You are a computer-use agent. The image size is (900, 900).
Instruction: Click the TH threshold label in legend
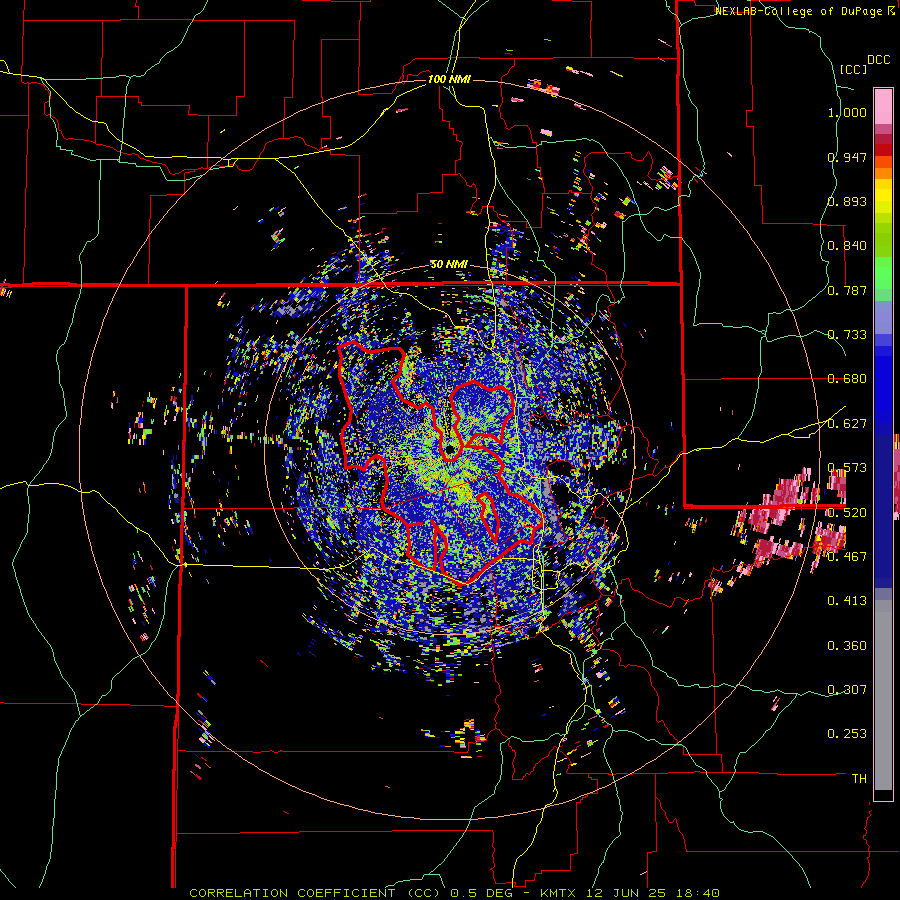coord(859,779)
